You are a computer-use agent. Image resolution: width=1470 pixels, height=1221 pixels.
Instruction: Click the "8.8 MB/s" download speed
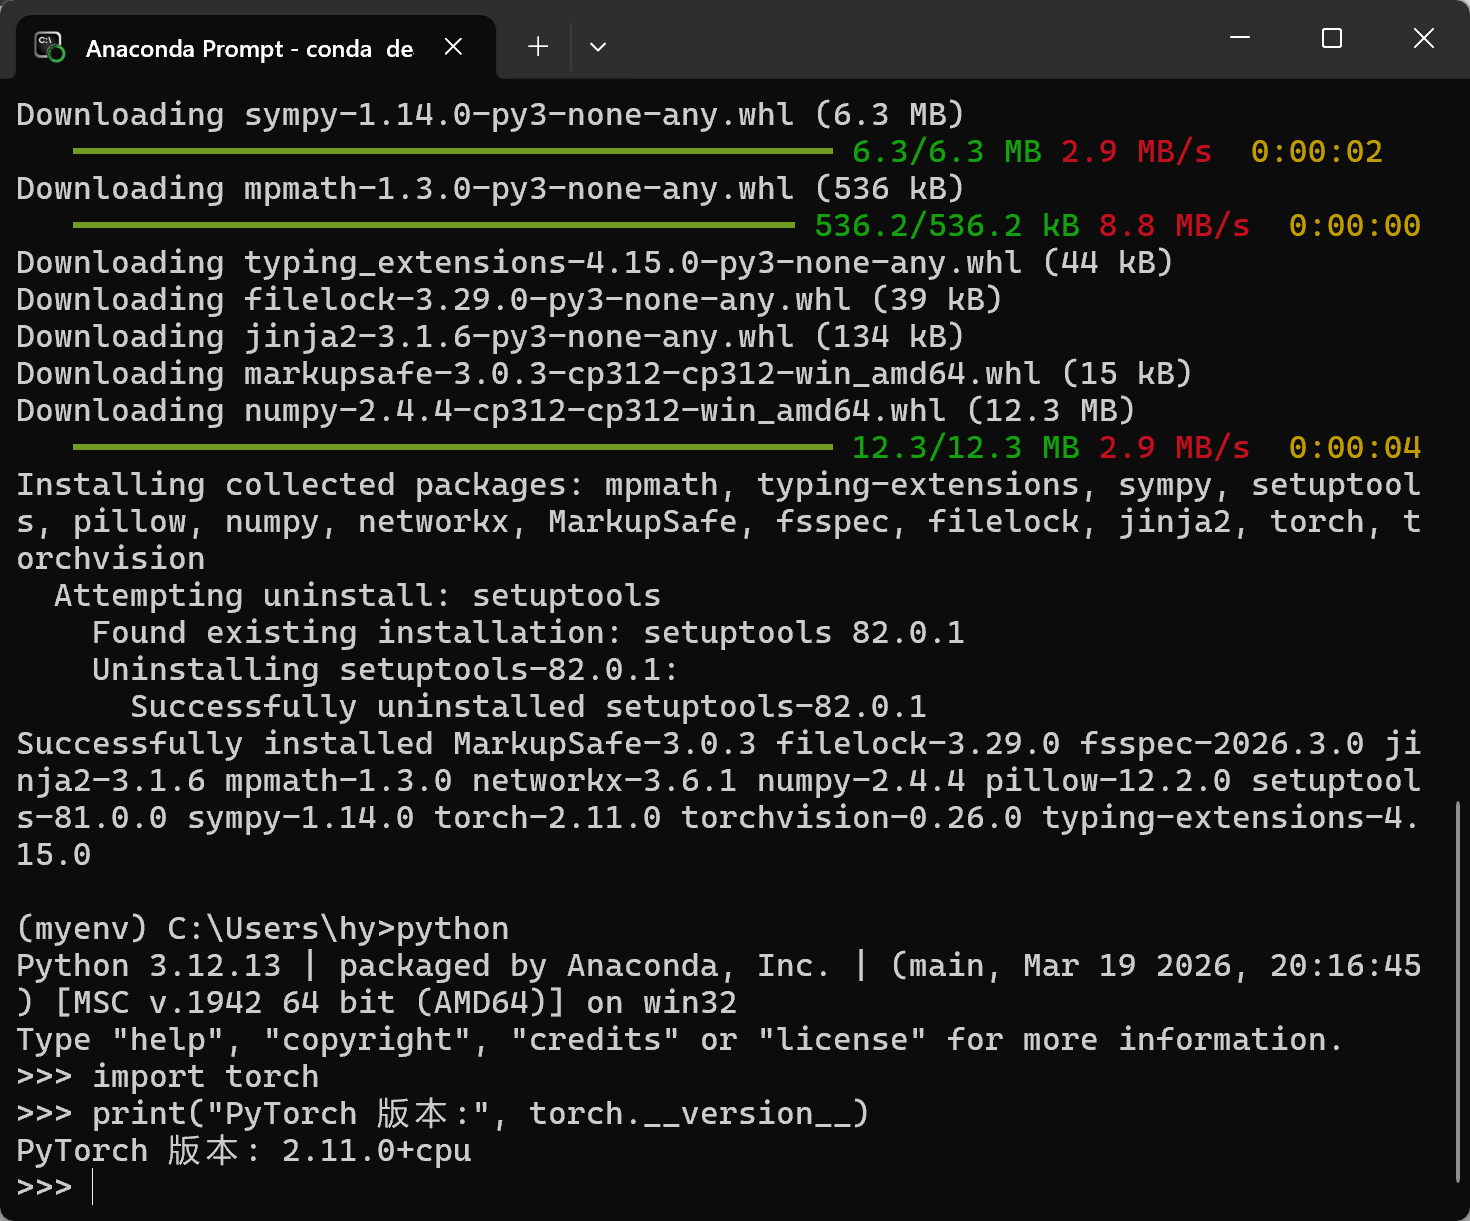point(1175,226)
